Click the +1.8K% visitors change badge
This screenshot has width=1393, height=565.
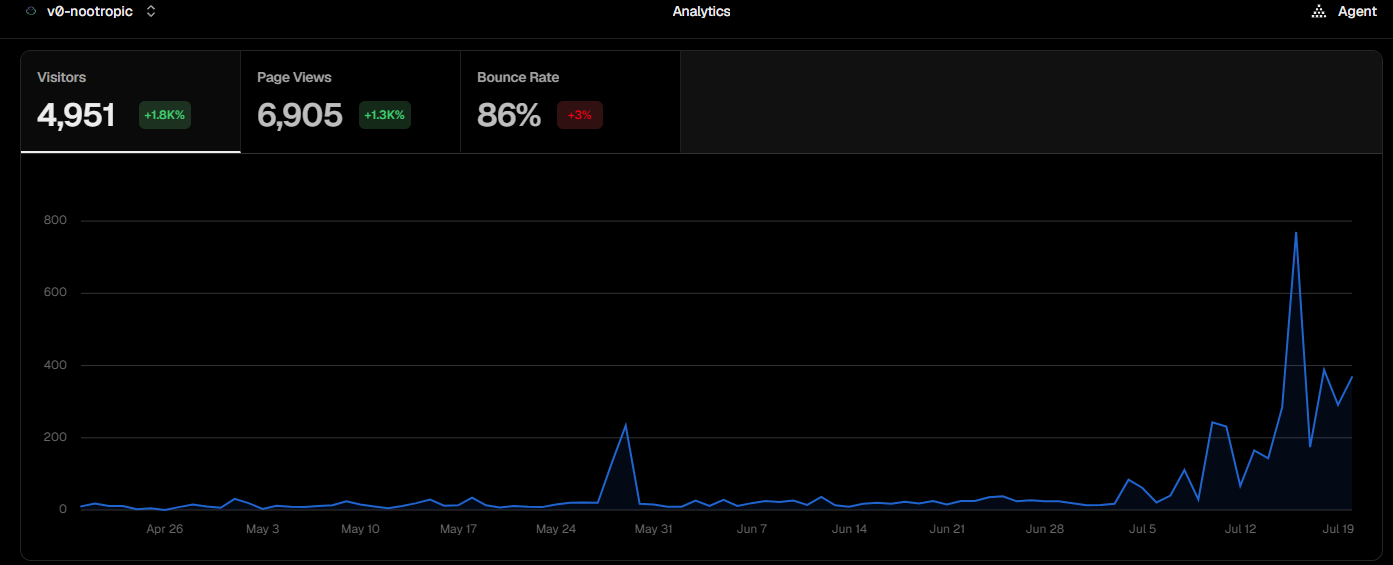[x=165, y=115]
